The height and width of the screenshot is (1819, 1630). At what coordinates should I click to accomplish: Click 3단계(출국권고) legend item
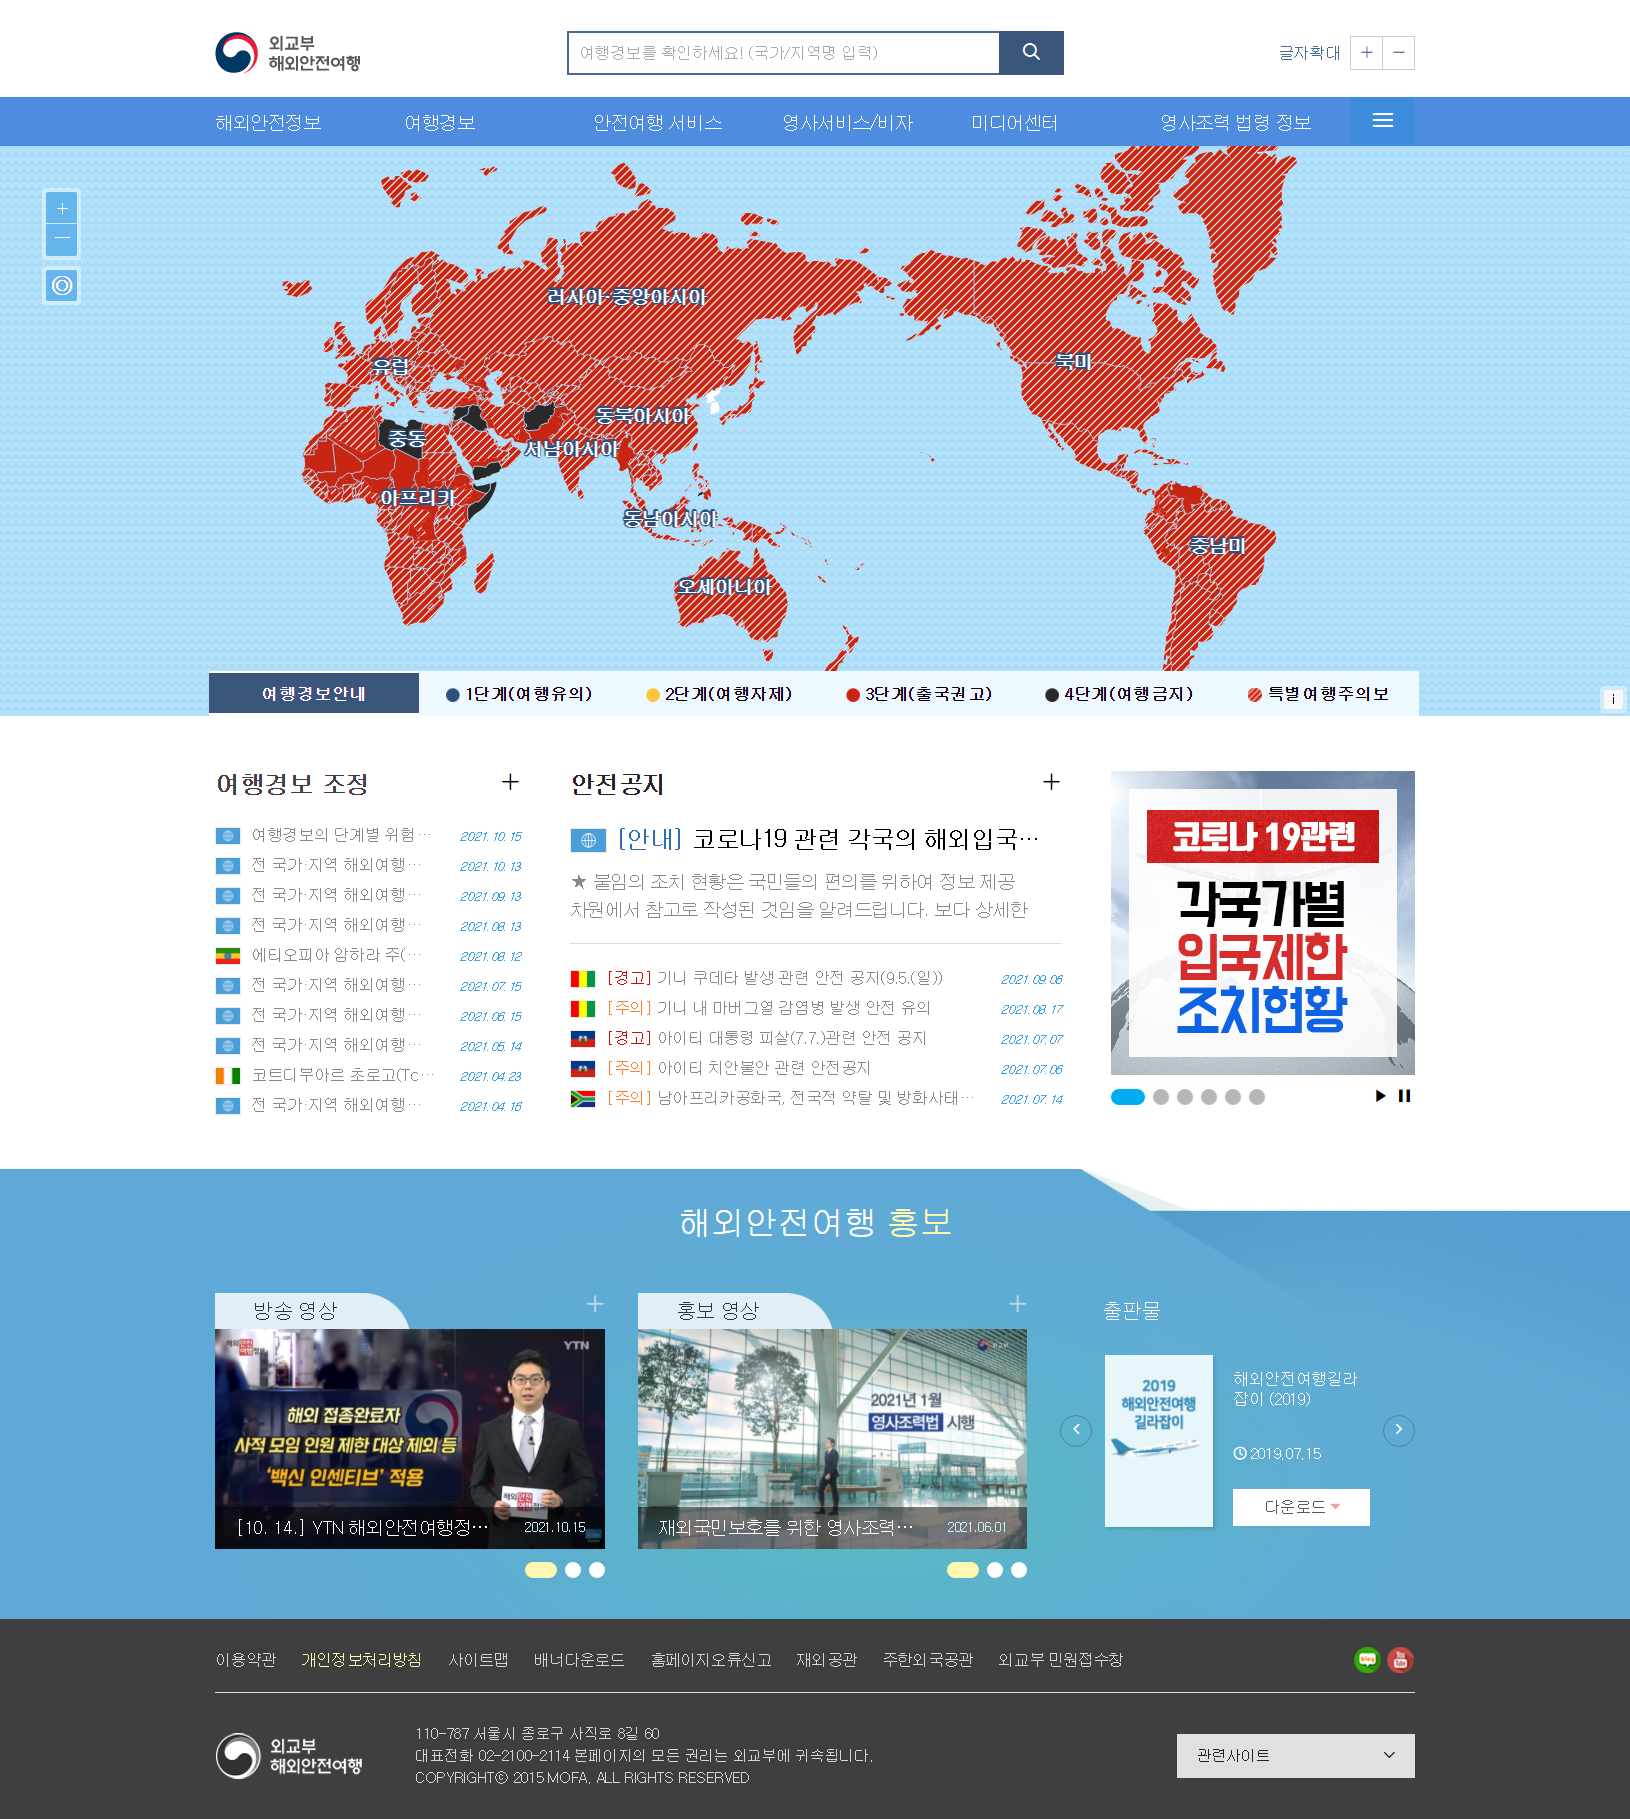[919, 694]
